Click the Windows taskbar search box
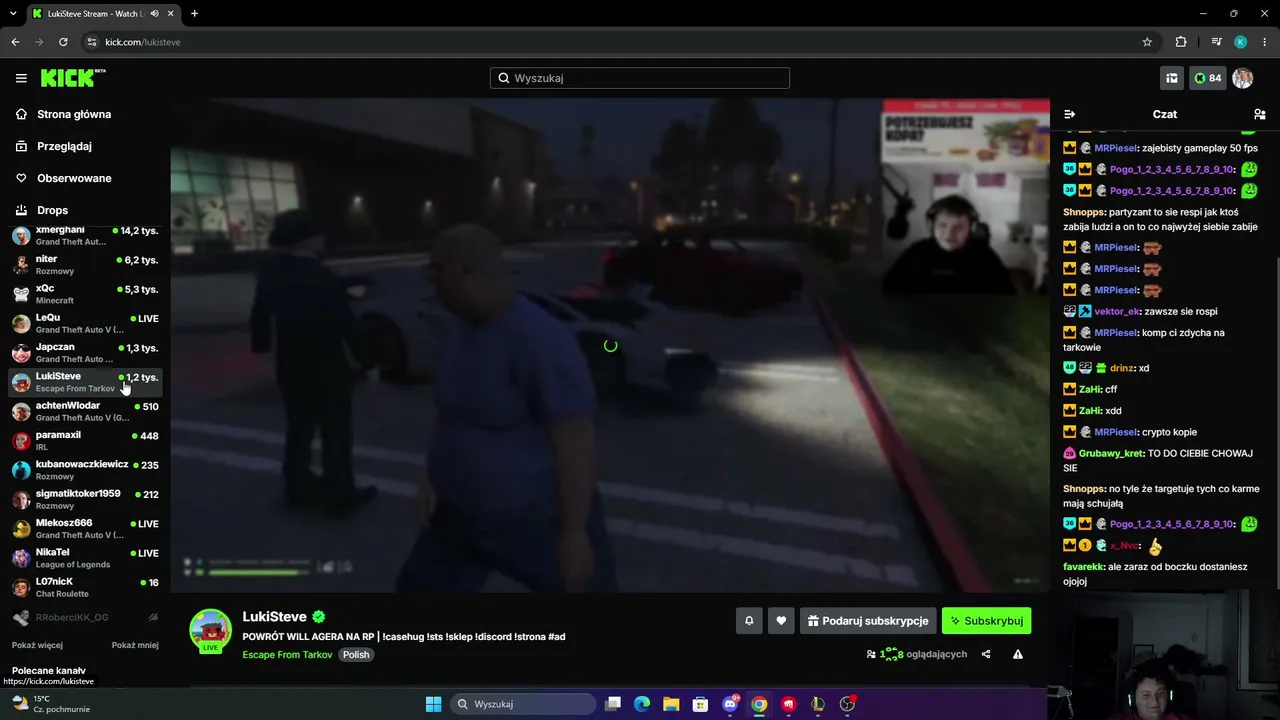This screenshot has height=720, width=1280. (522, 704)
